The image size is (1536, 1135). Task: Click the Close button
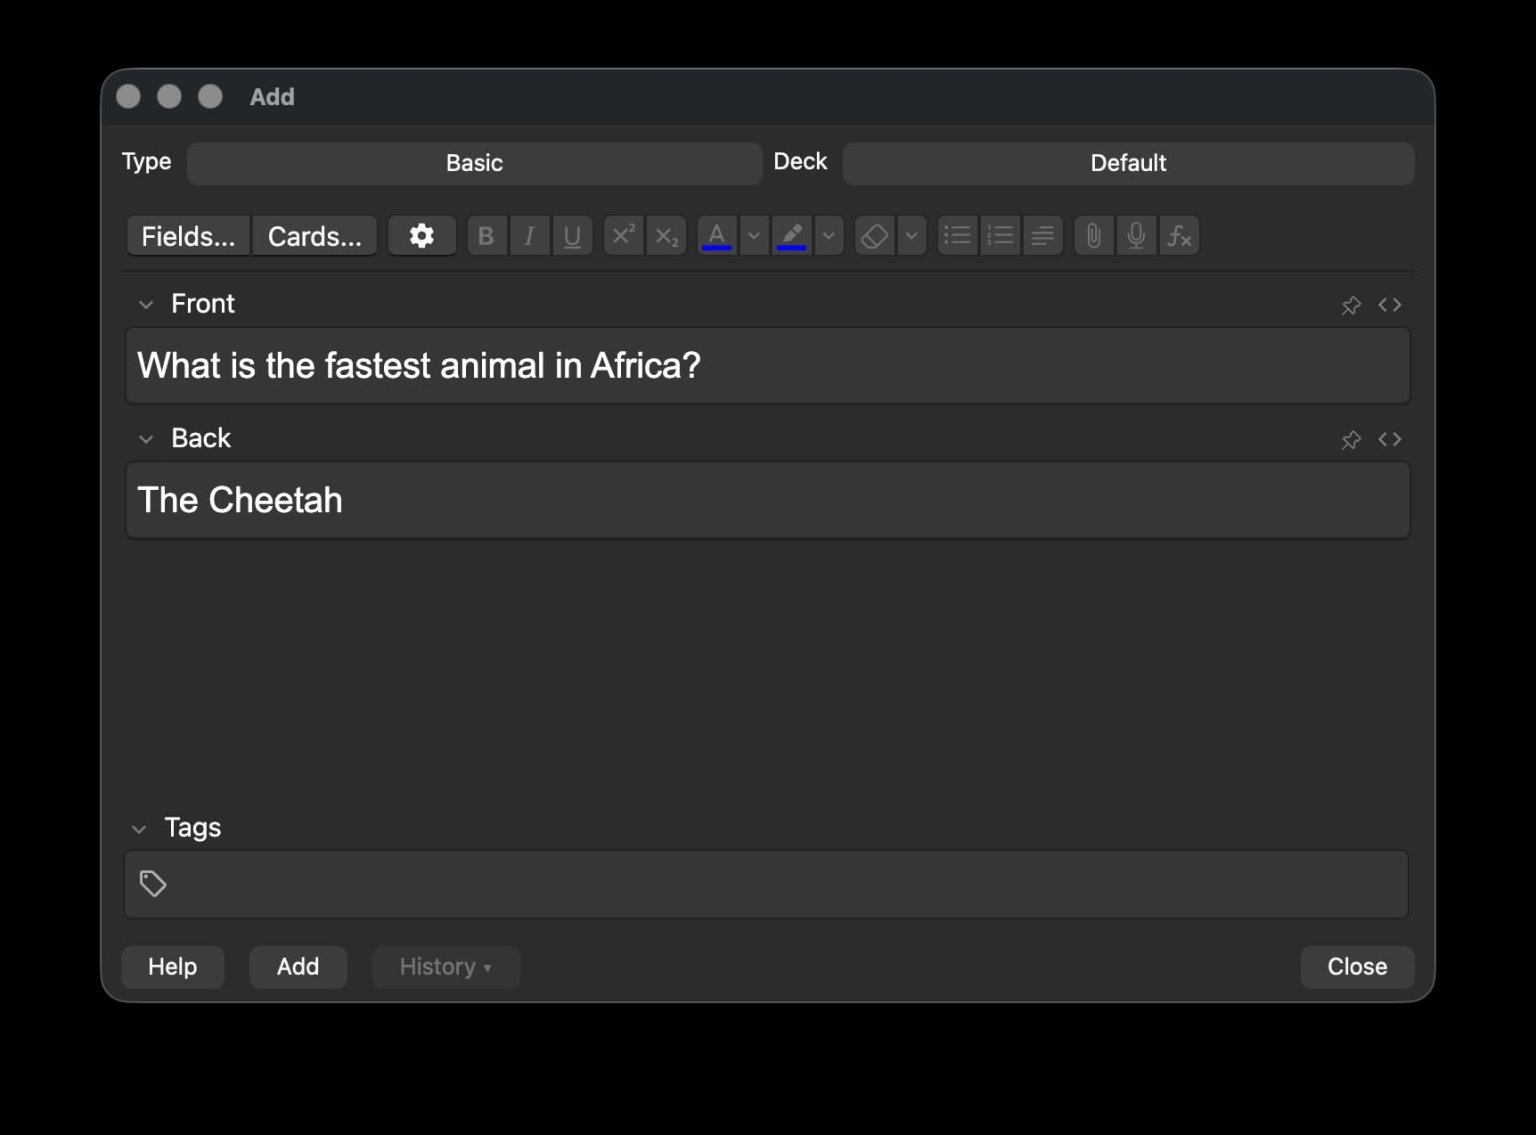point(1357,967)
